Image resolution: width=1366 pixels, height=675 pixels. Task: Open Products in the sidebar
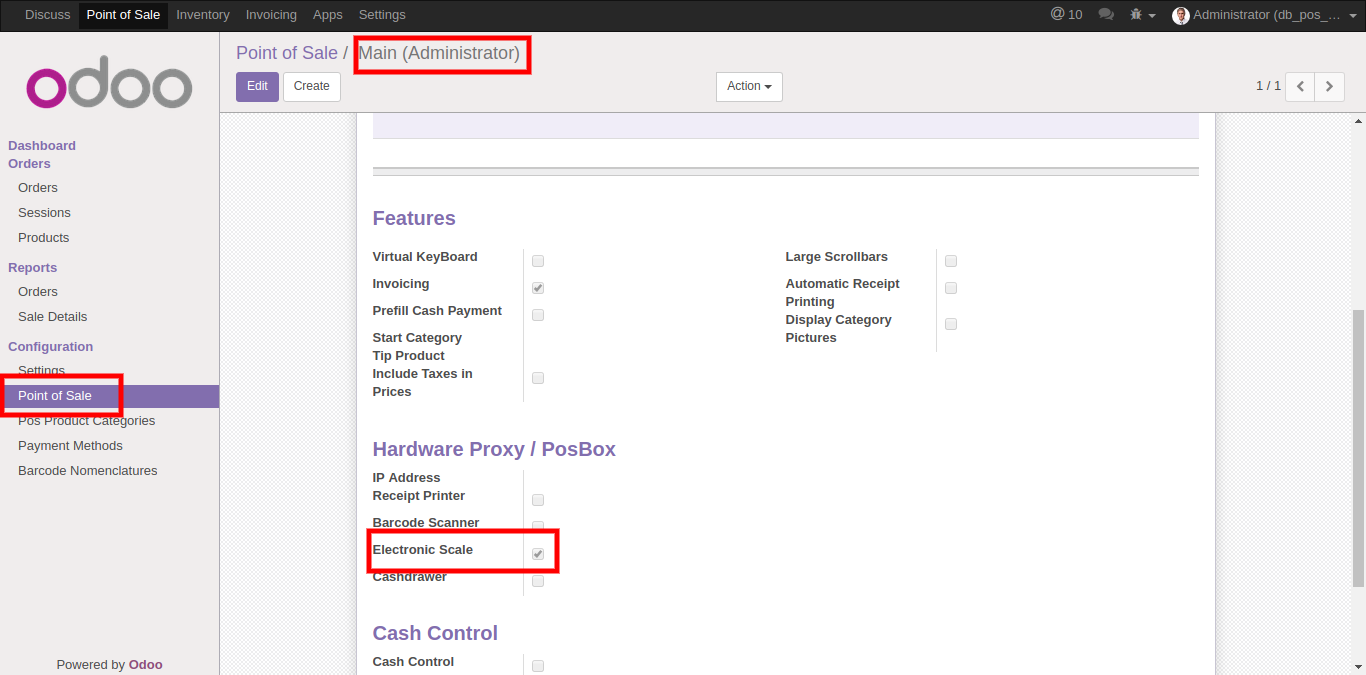tap(44, 238)
